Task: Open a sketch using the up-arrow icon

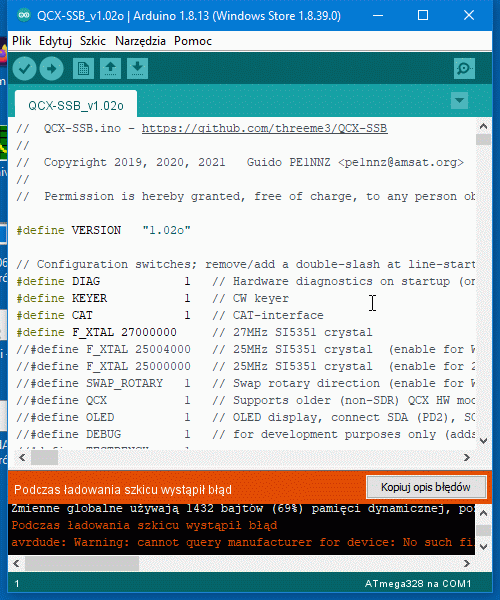Action: [x=111, y=68]
